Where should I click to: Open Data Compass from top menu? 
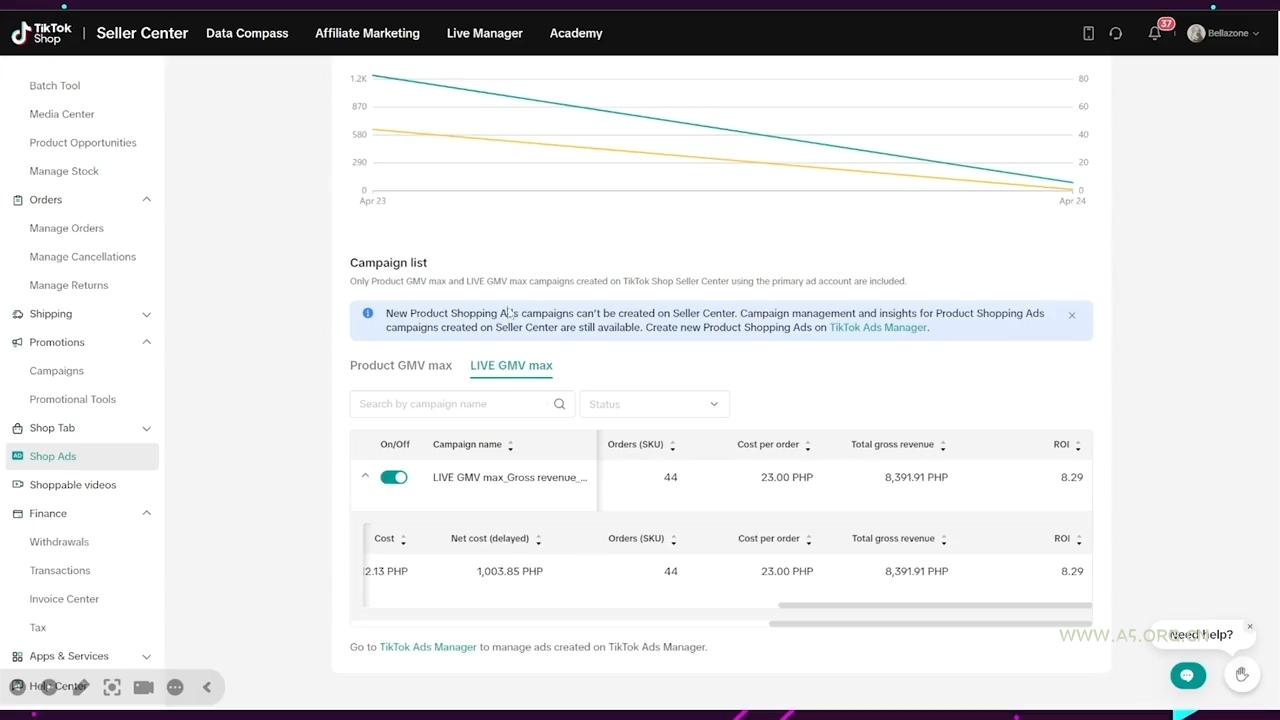pos(247,33)
